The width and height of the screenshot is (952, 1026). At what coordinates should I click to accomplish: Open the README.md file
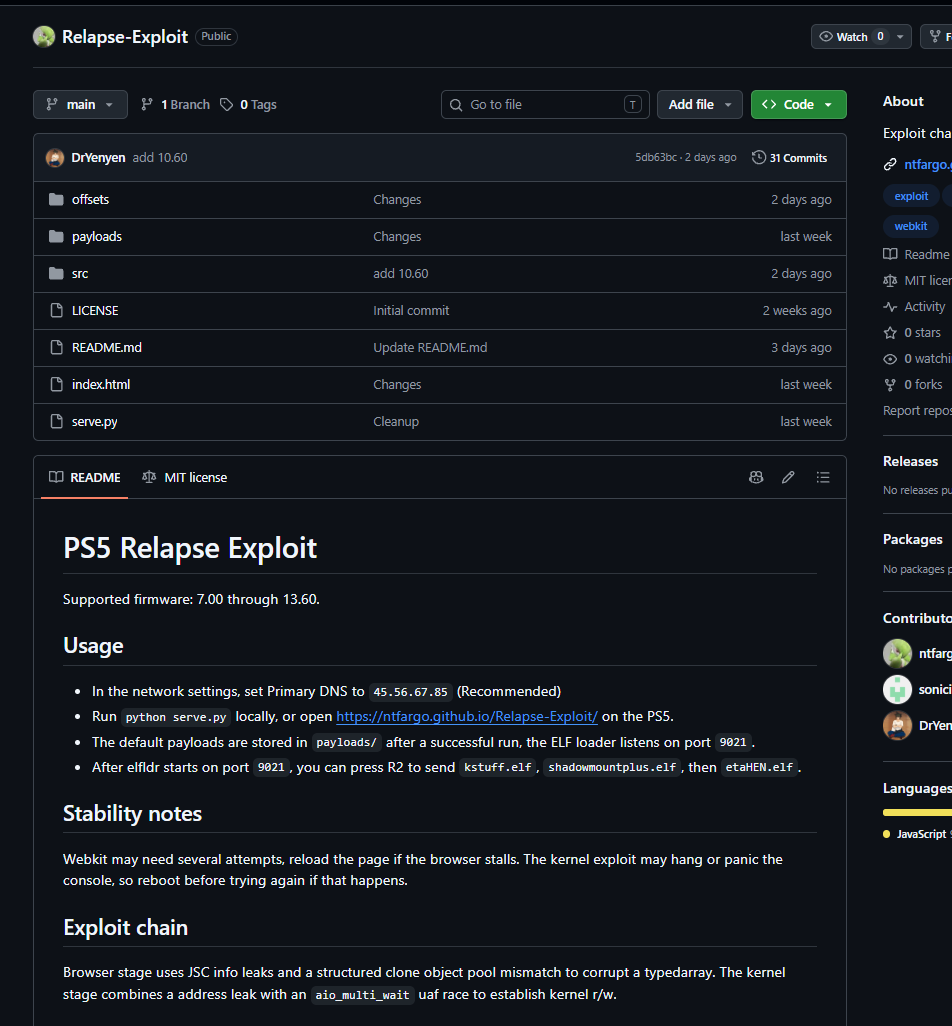coord(107,347)
